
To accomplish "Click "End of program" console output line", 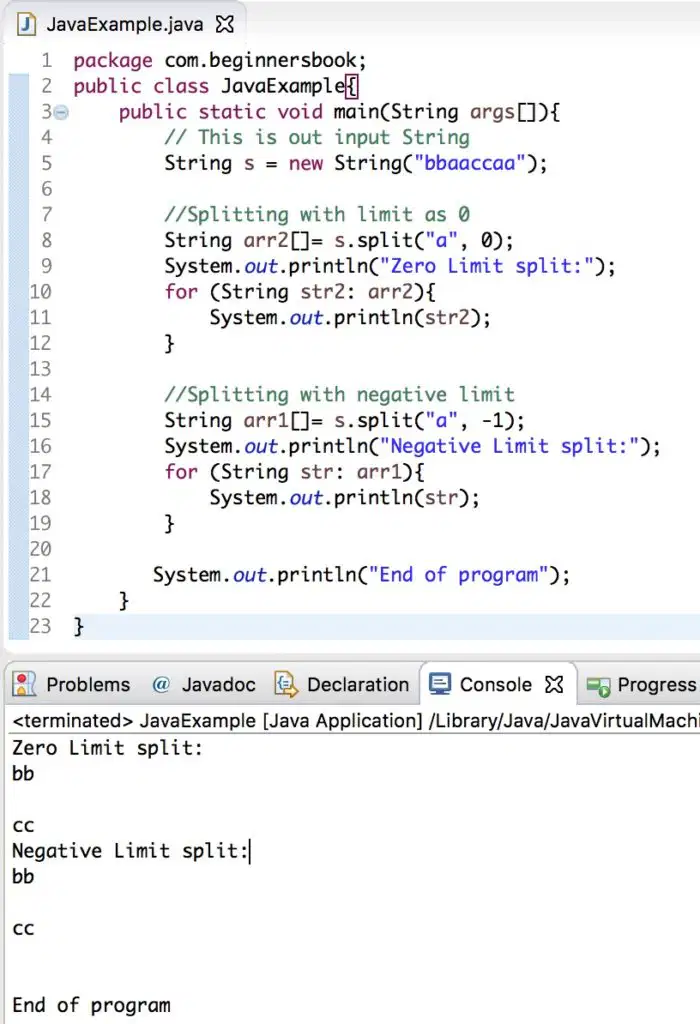I will (x=91, y=1005).
